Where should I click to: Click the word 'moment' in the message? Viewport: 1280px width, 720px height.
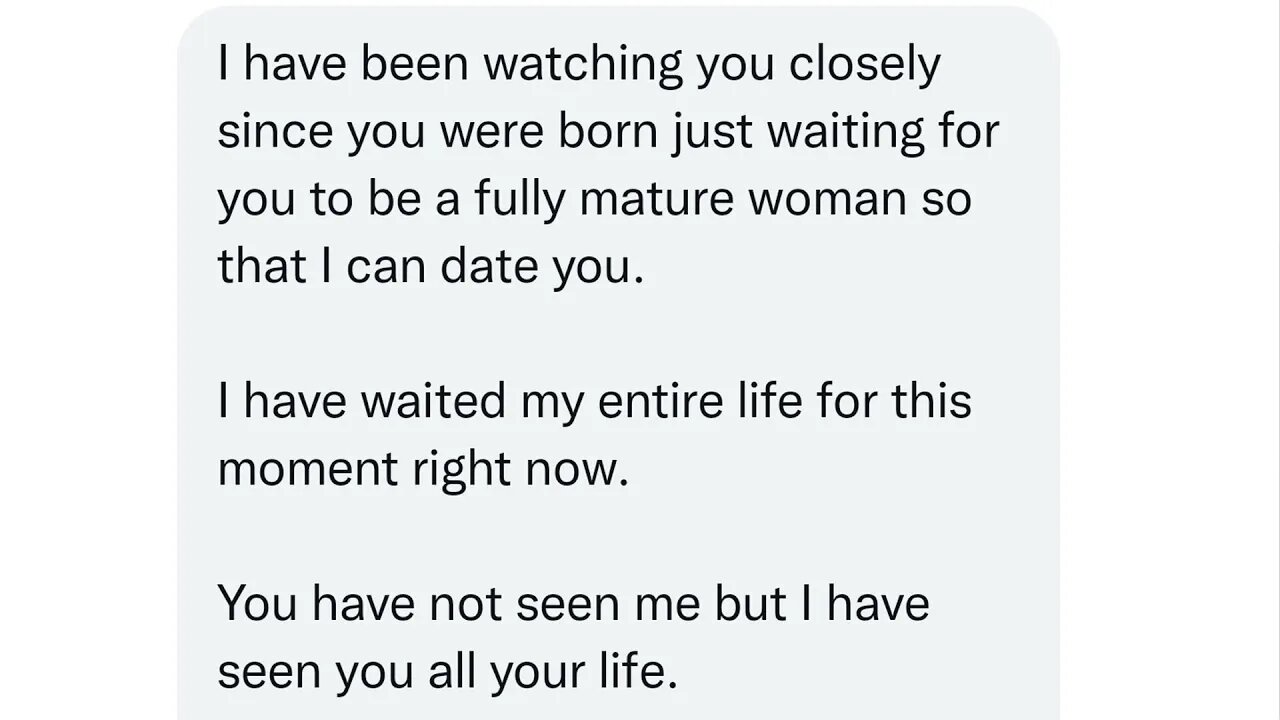pyautogui.click(x=309, y=469)
